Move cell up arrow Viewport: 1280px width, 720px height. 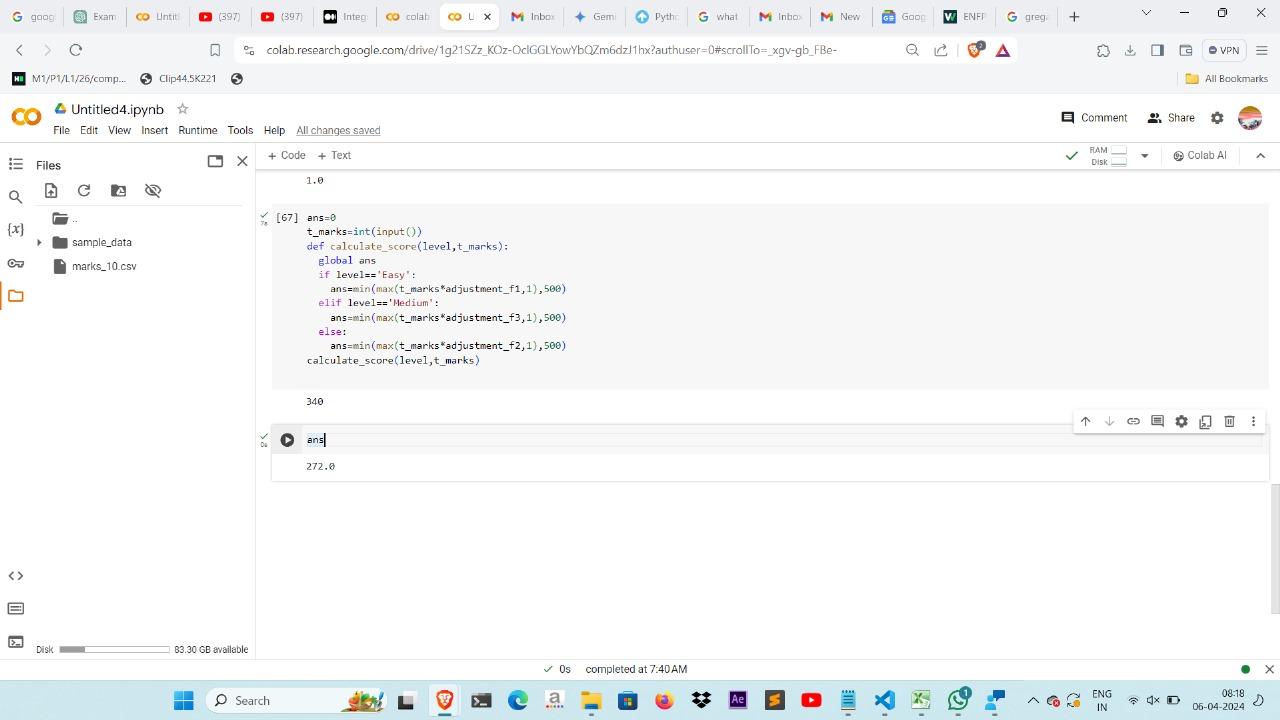1085,421
